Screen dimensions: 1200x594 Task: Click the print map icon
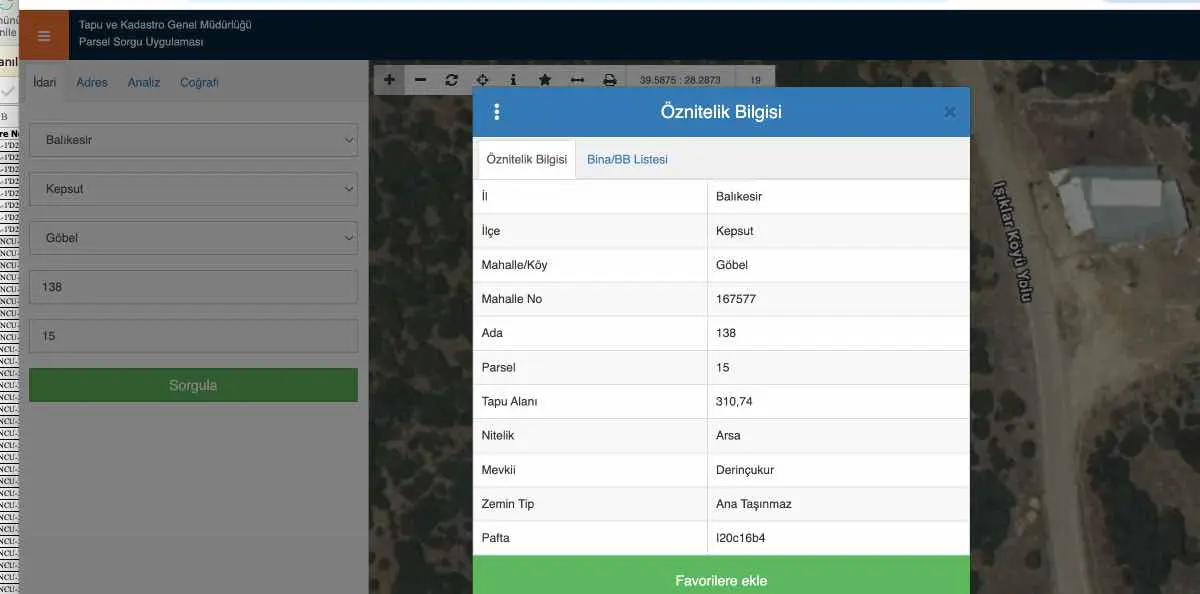[x=609, y=80]
